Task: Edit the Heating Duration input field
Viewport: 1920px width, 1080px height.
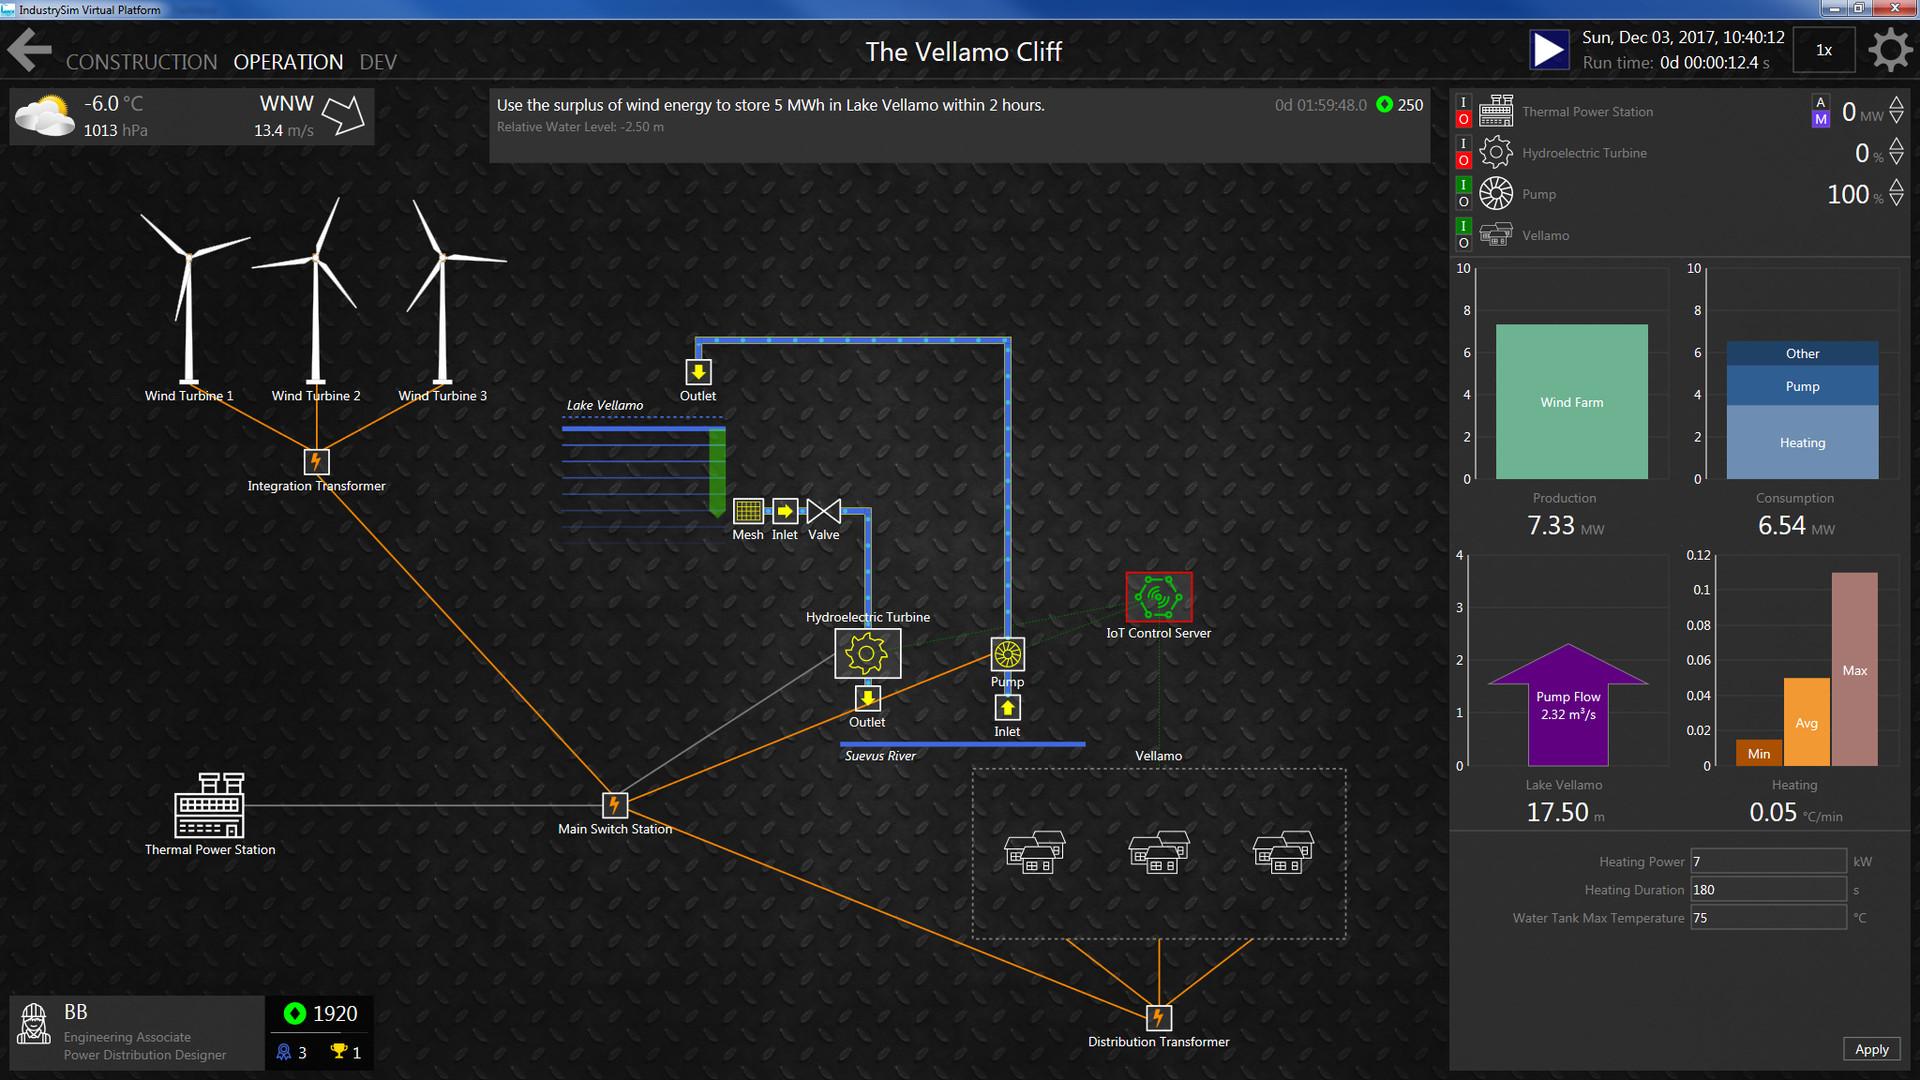Action: pos(1768,889)
